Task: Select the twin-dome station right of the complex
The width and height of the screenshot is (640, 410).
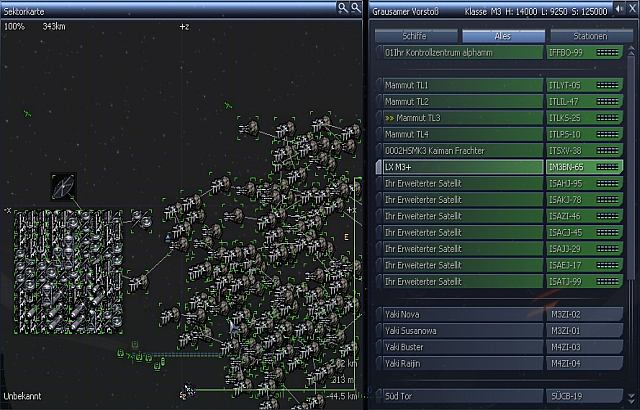Action: pyautogui.click(x=142, y=219)
